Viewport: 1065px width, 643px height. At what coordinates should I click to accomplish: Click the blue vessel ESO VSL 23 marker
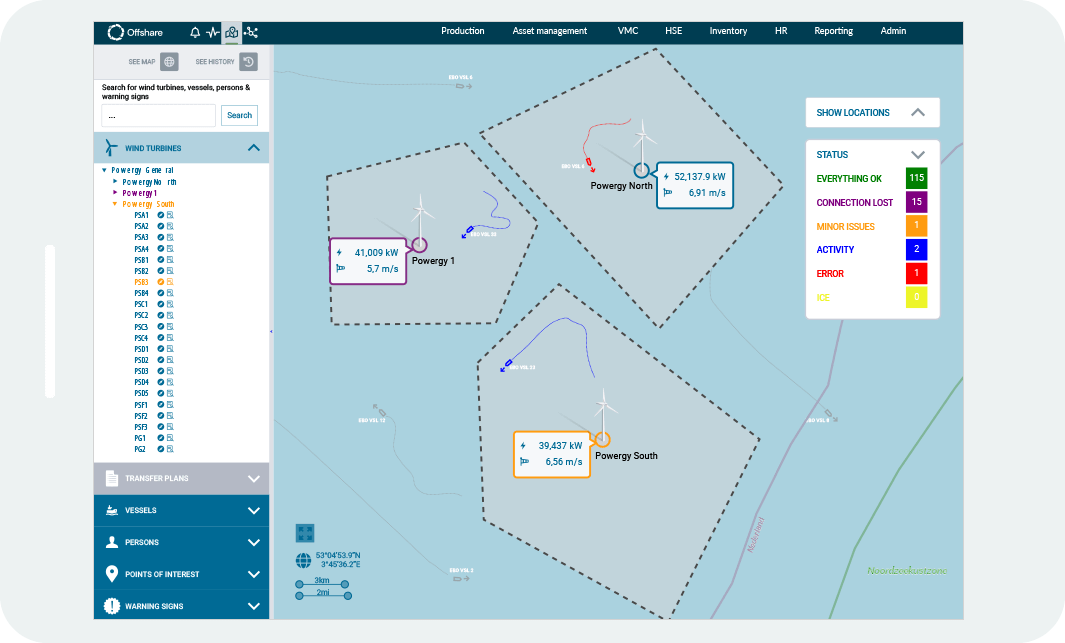click(507, 365)
